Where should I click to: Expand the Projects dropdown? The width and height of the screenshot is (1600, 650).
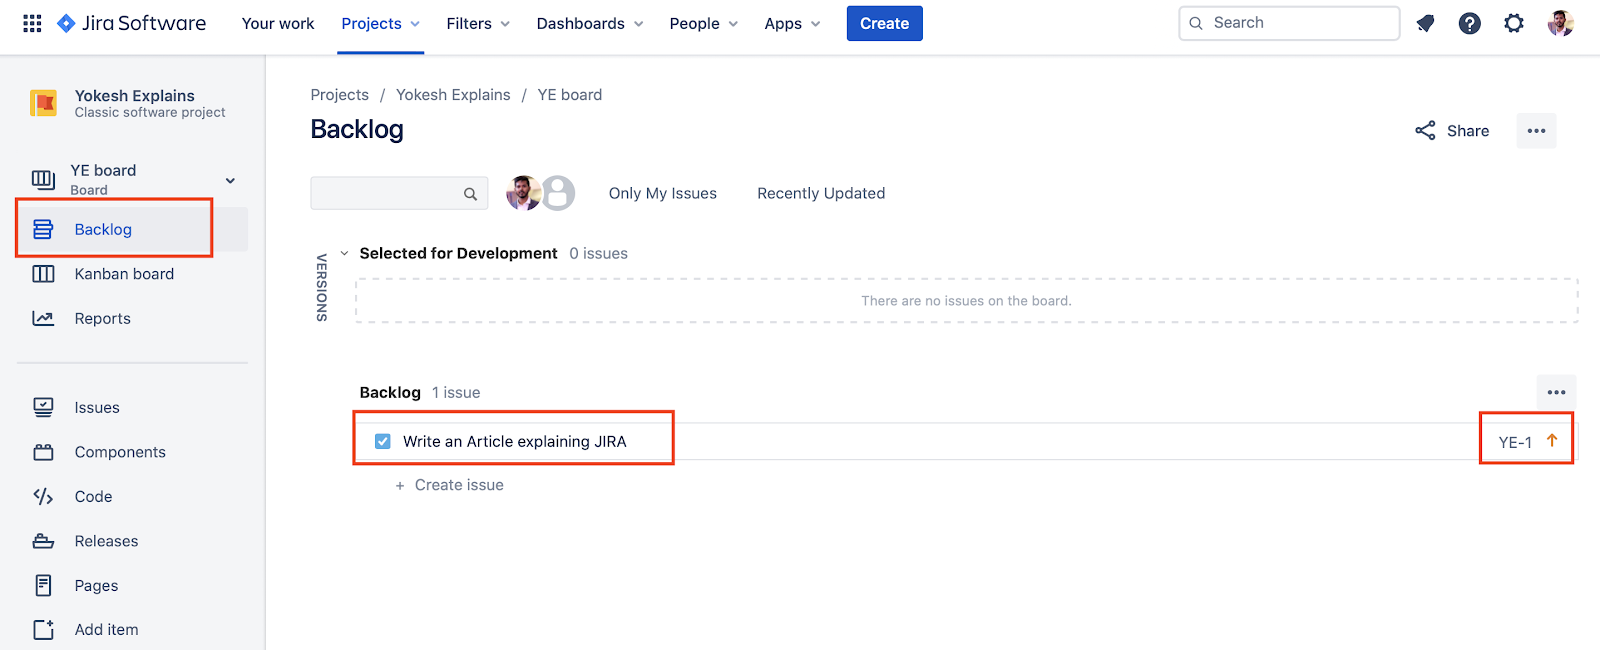coord(380,23)
